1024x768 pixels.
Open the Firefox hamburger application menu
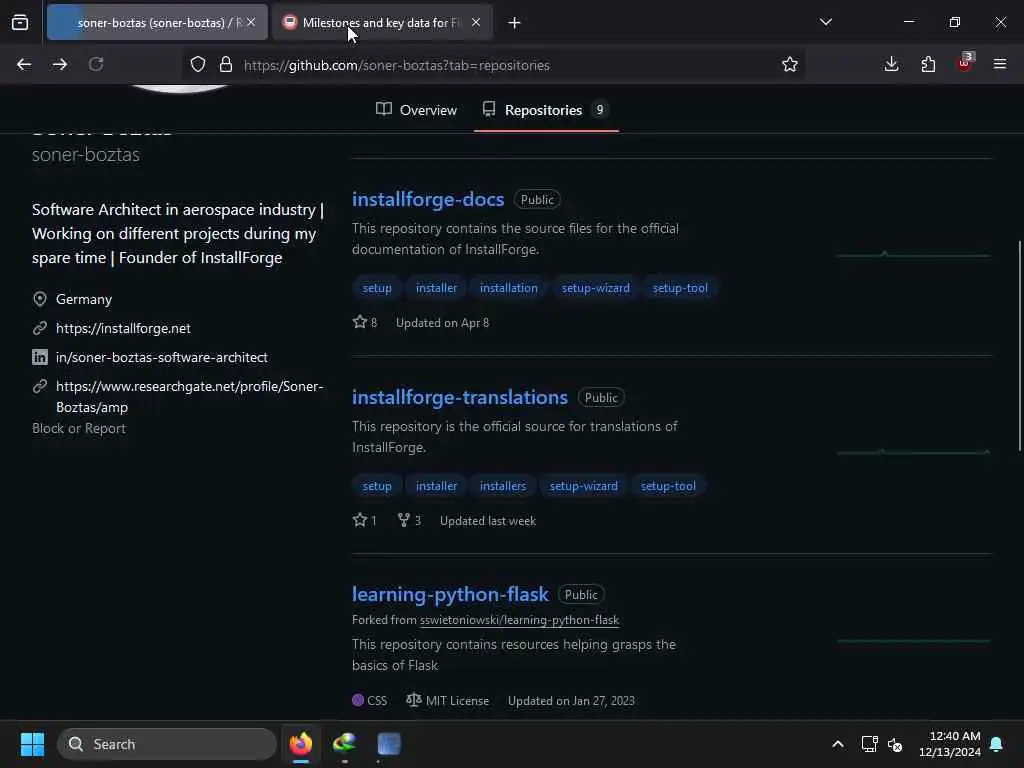pos(1000,64)
